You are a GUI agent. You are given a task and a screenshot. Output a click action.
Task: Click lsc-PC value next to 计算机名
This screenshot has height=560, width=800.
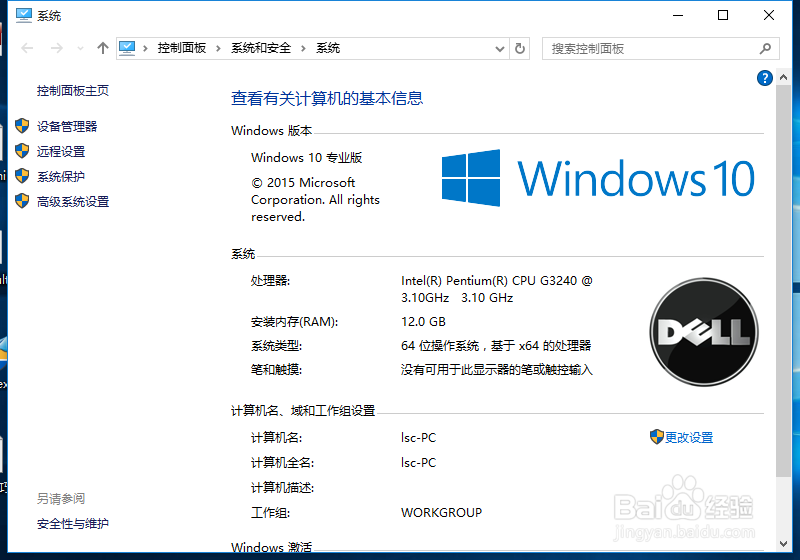tap(418, 438)
